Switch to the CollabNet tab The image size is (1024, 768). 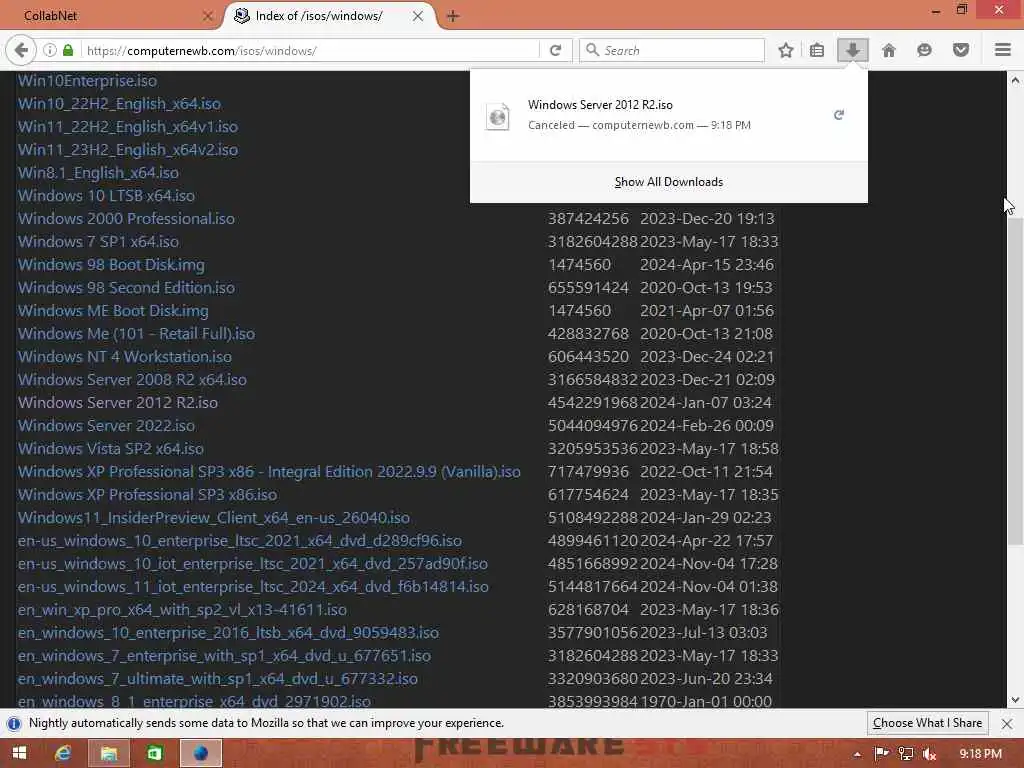(110, 16)
